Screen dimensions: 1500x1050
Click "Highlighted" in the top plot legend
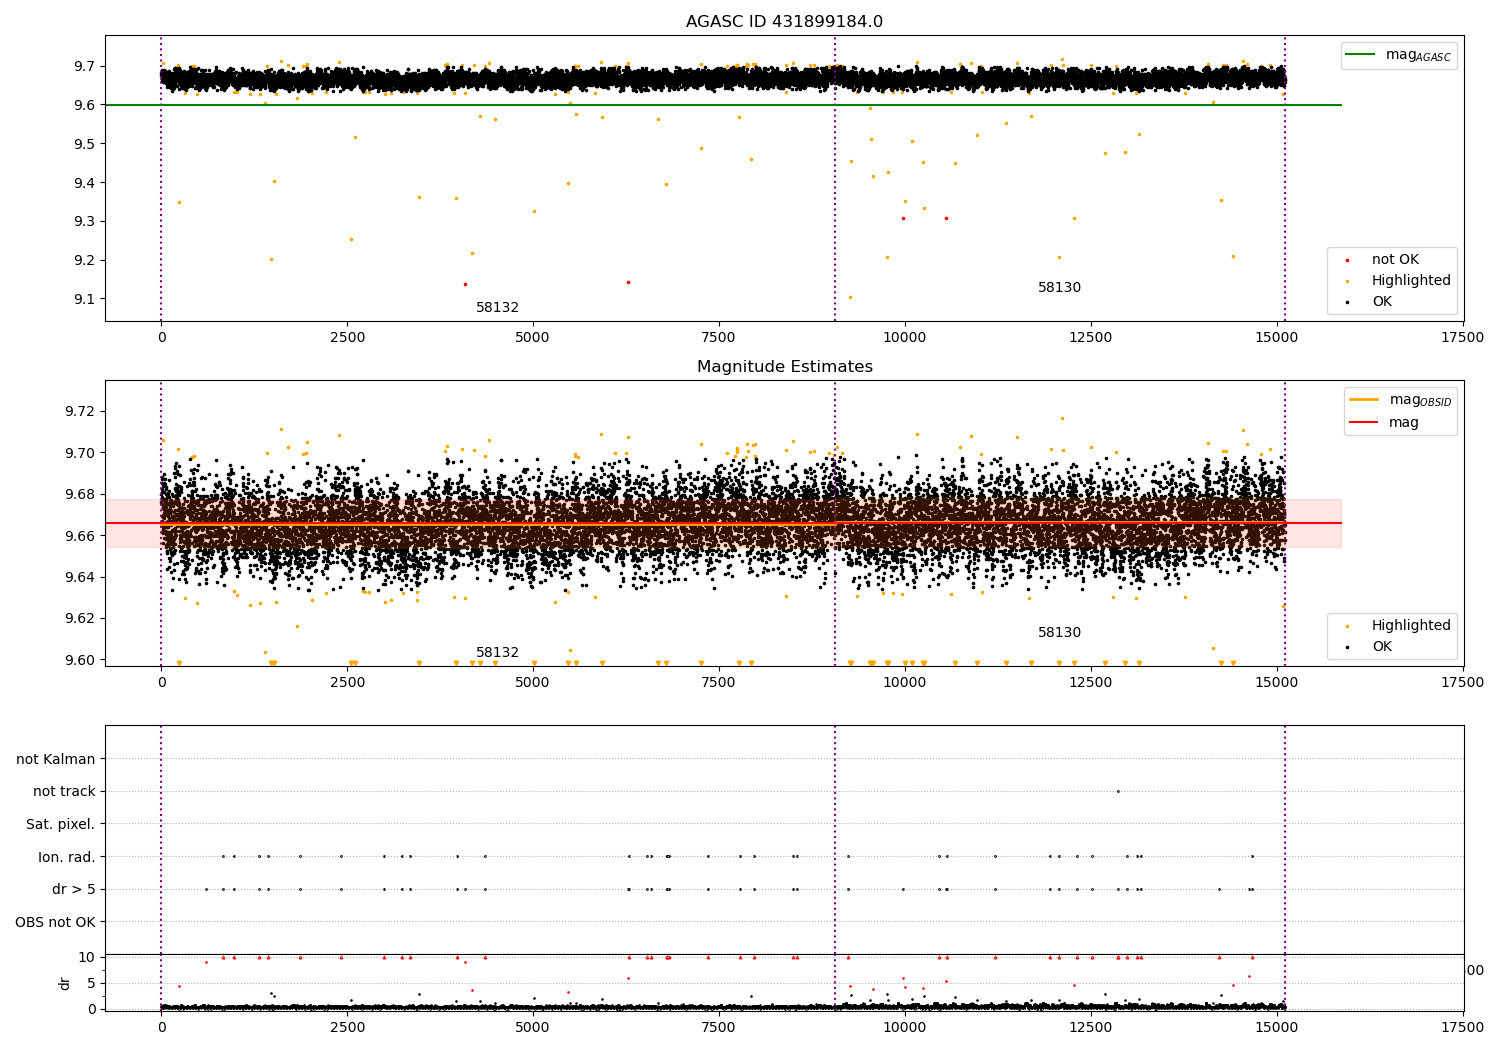click(1411, 281)
